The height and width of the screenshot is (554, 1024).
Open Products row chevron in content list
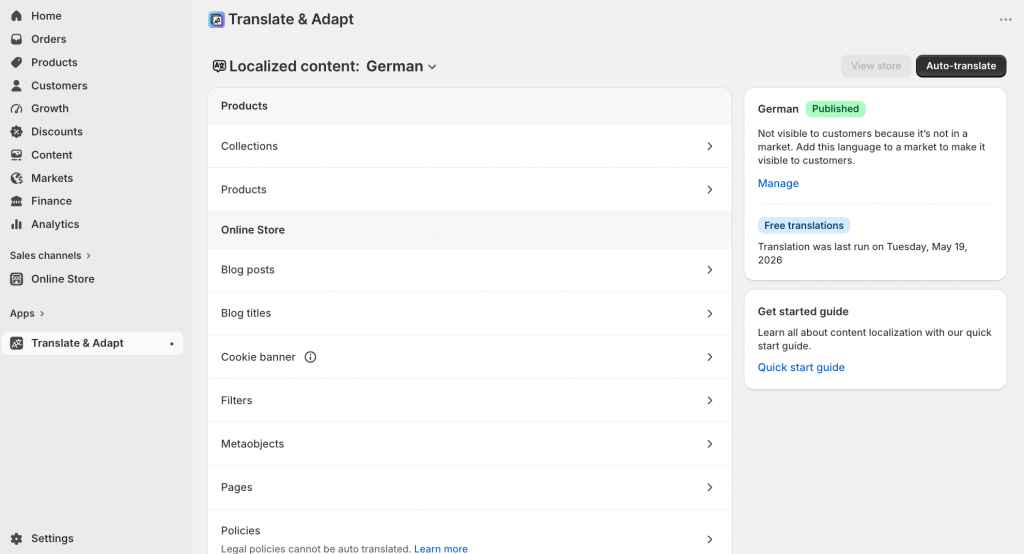click(710, 189)
